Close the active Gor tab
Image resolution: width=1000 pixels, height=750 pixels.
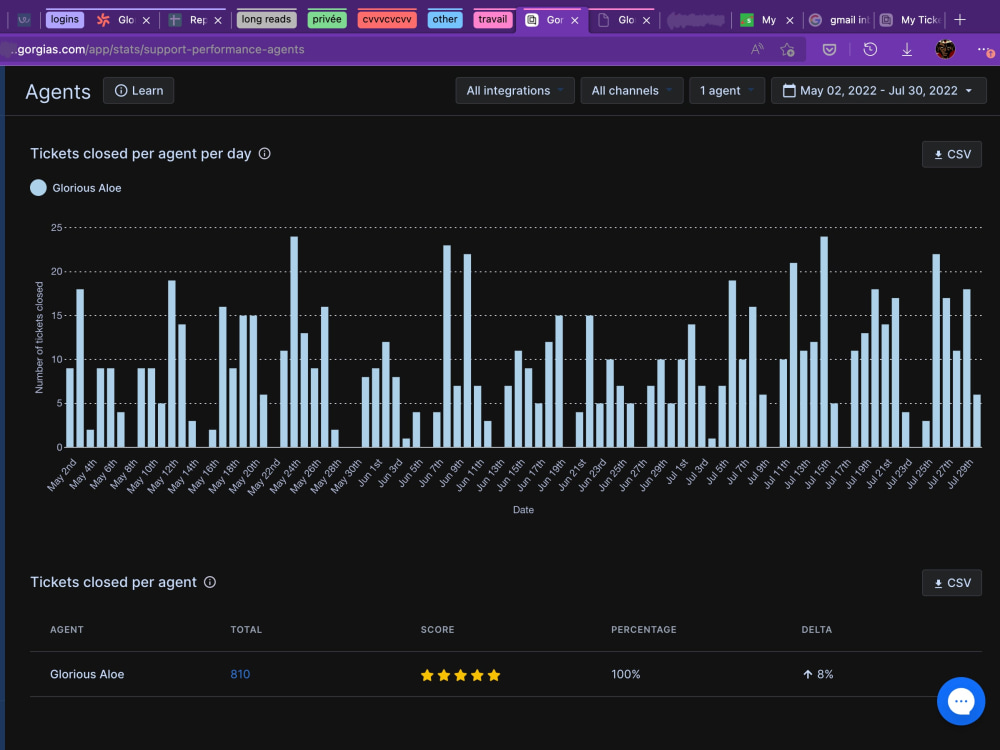[575, 20]
